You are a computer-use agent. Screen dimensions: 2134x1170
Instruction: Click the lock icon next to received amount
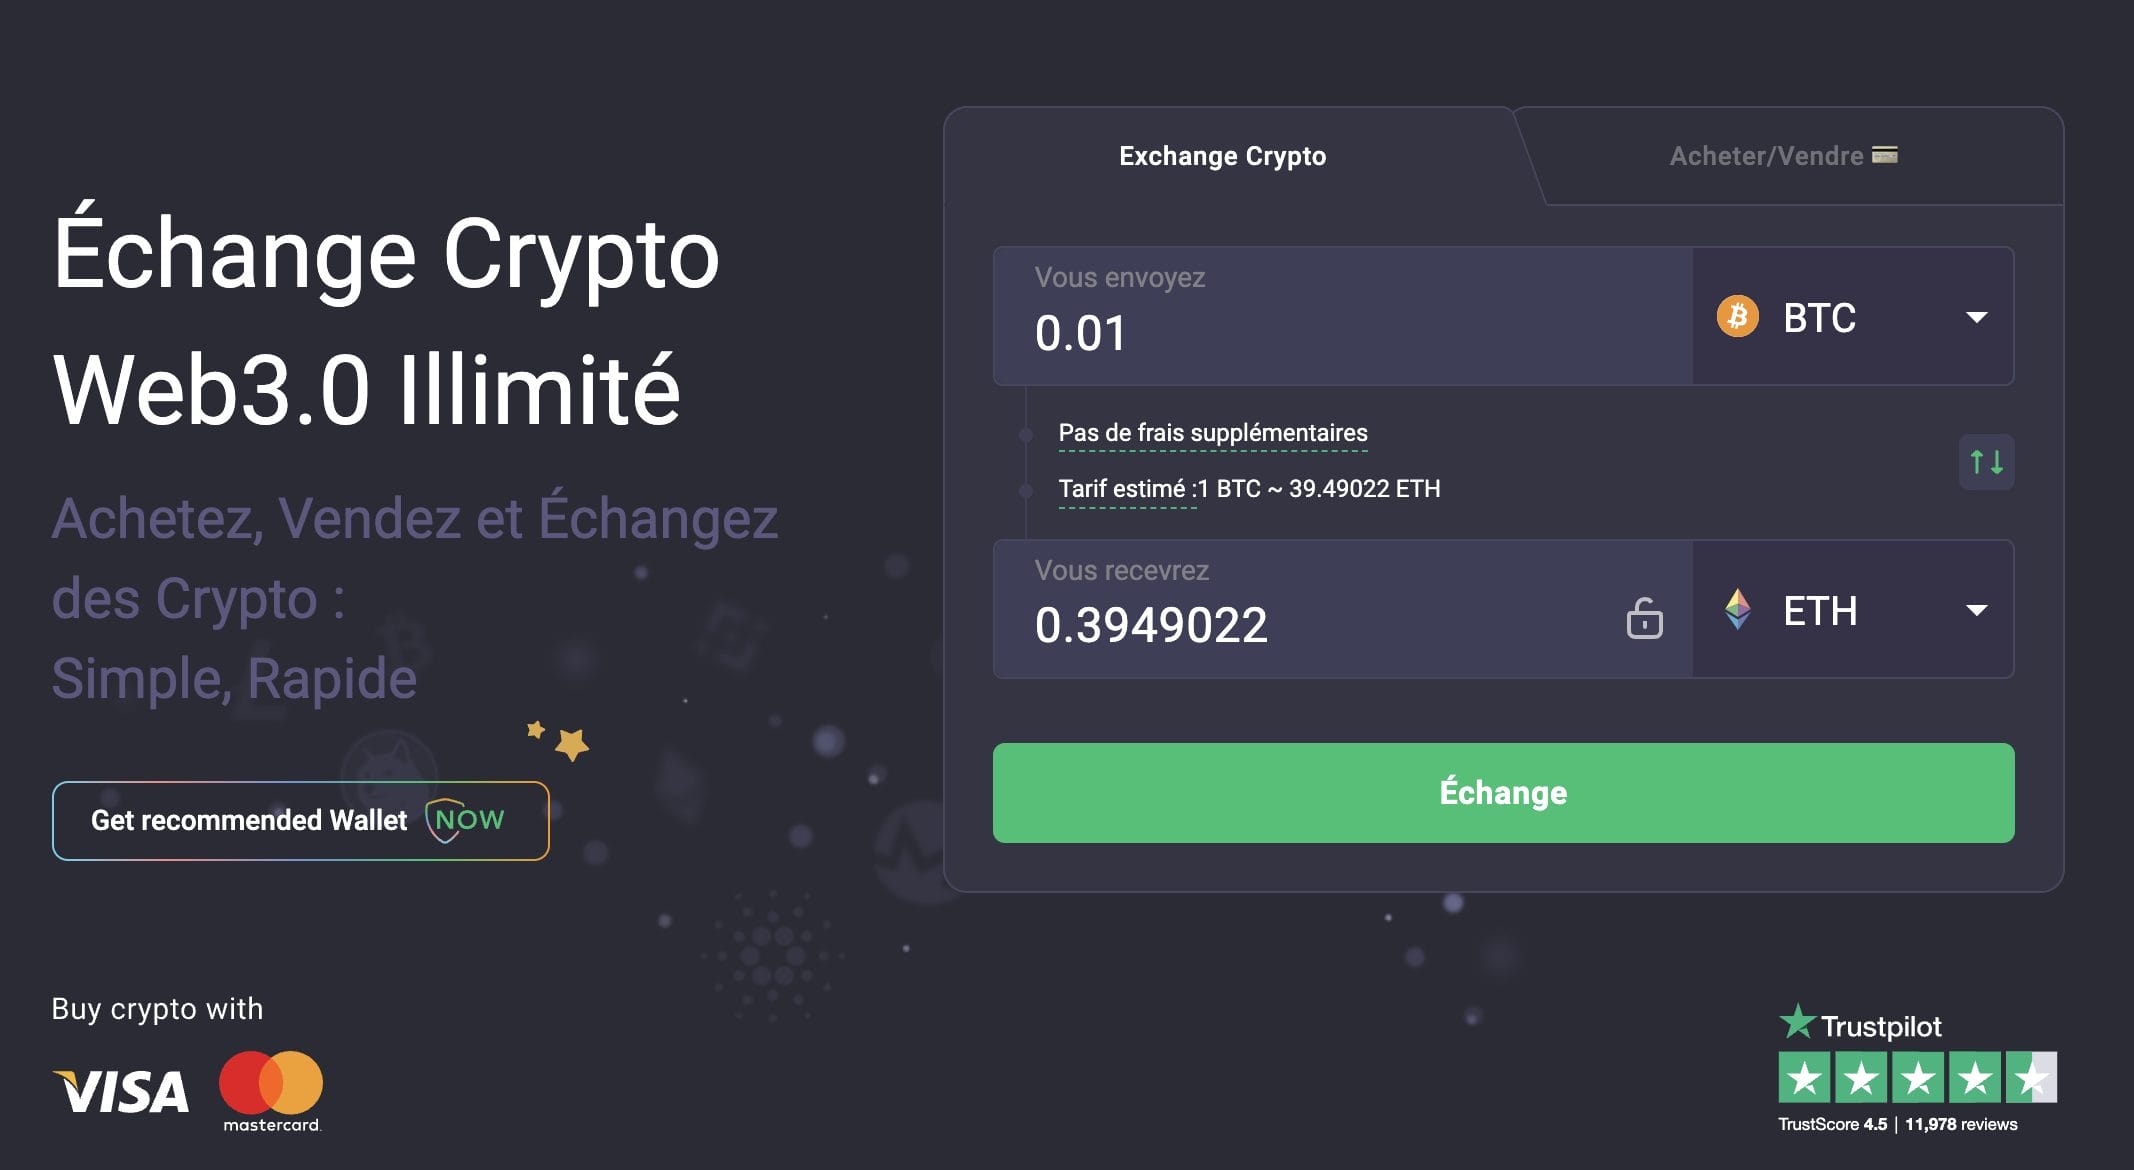1645,619
